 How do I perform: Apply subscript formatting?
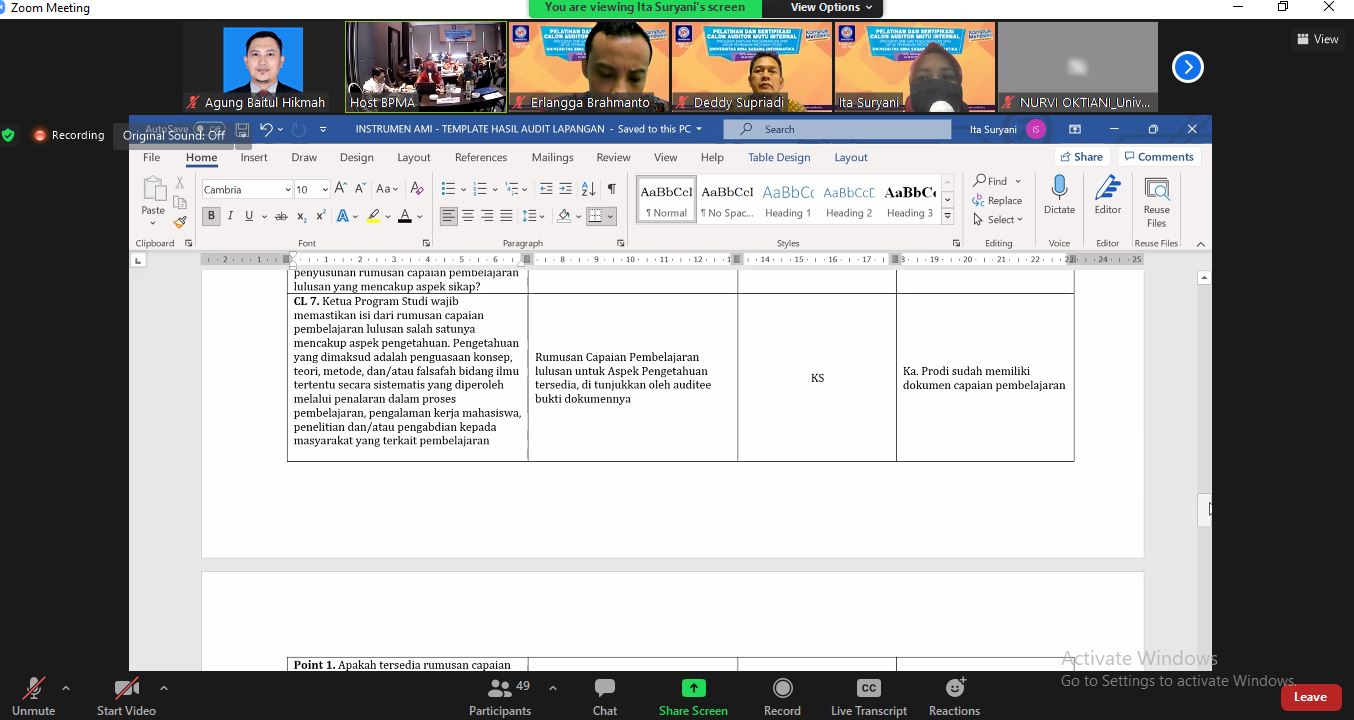(x=302, y=216)
